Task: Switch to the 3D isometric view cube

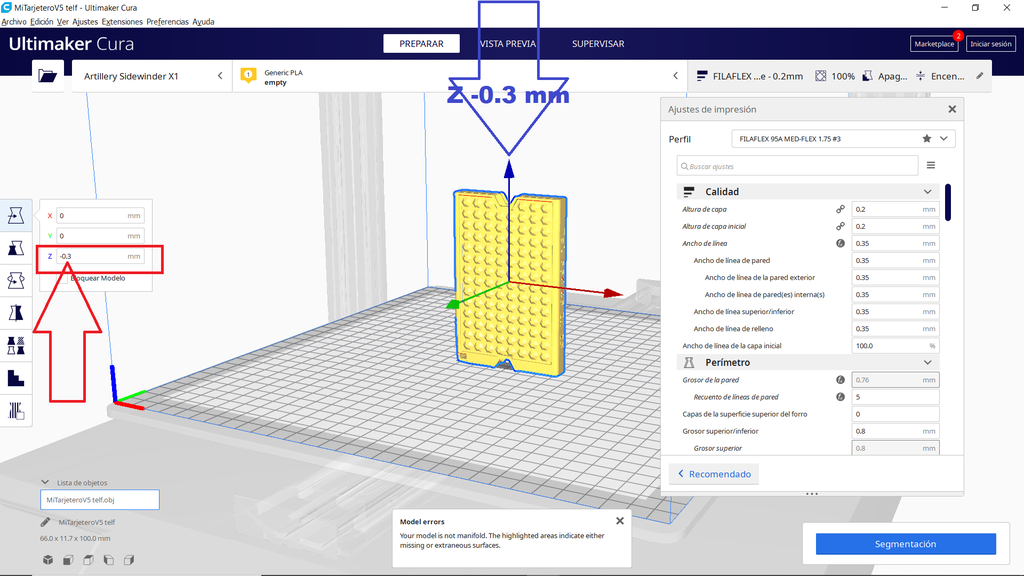Action: click(x=48, y=560)
